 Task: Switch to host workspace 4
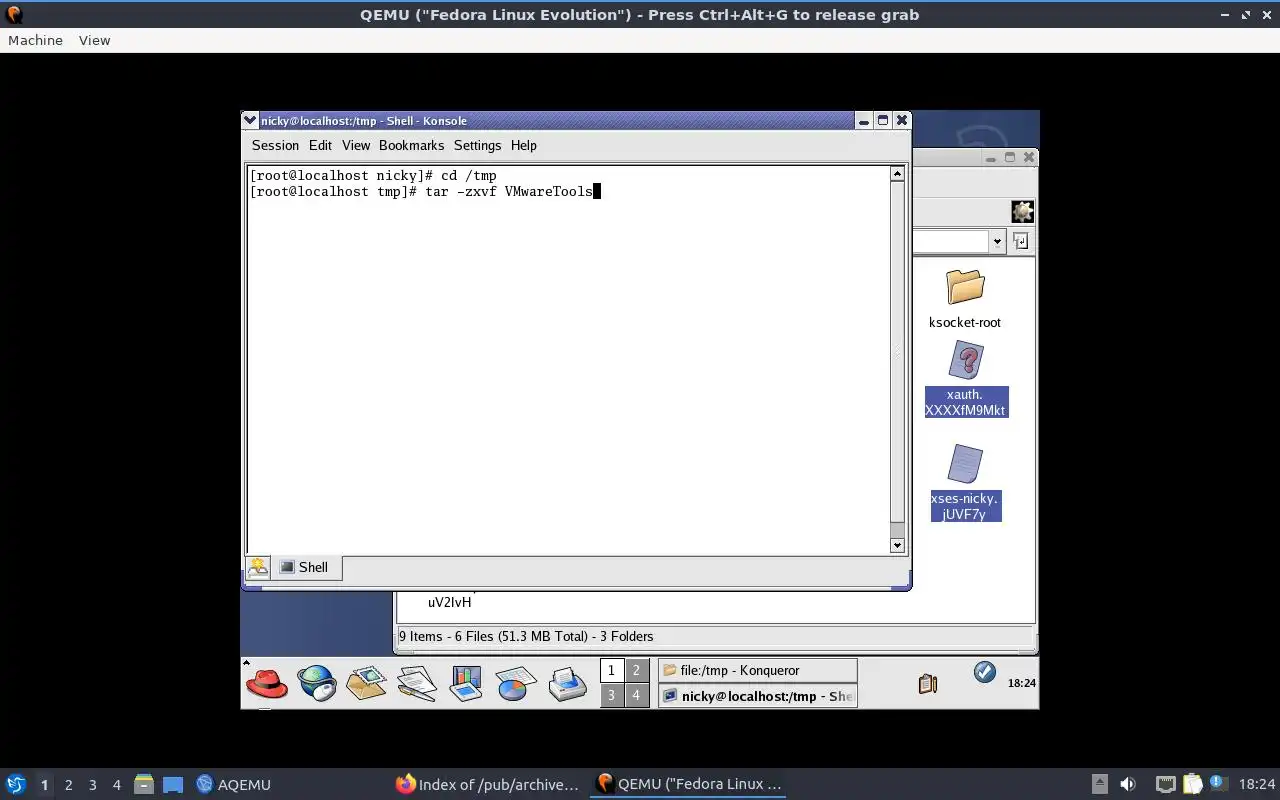116,785
